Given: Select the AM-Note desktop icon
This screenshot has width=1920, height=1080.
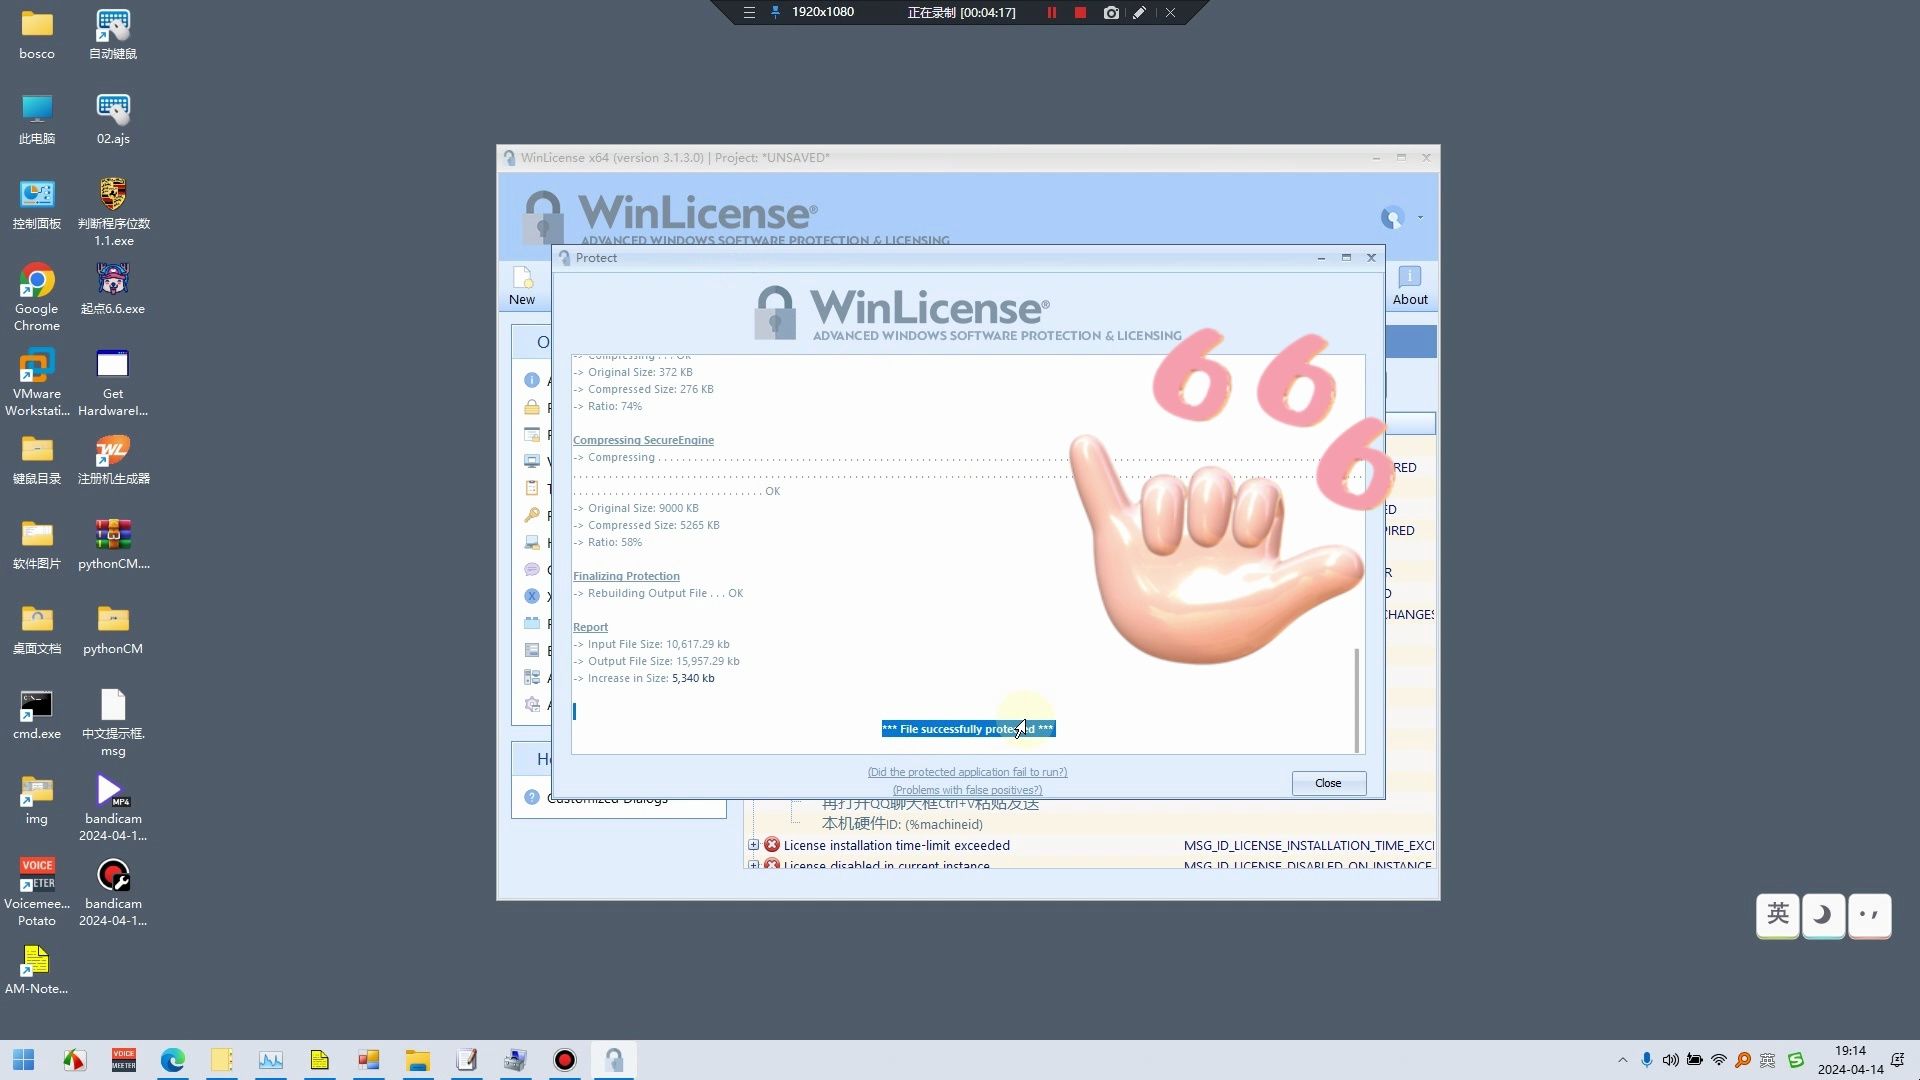Looking at the screenshot, I should tap(37, 969).
